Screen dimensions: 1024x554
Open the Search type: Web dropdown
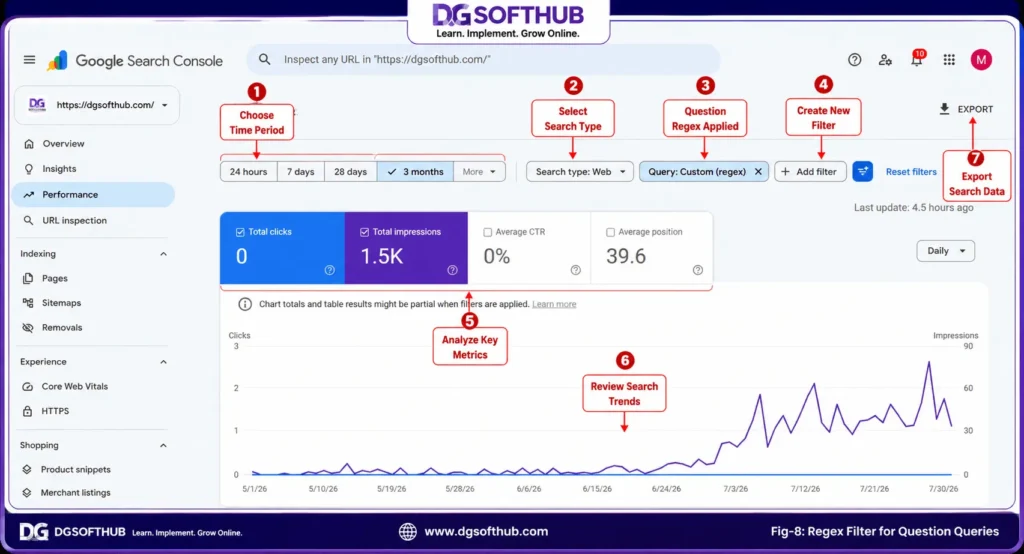[x=580, y=172]
